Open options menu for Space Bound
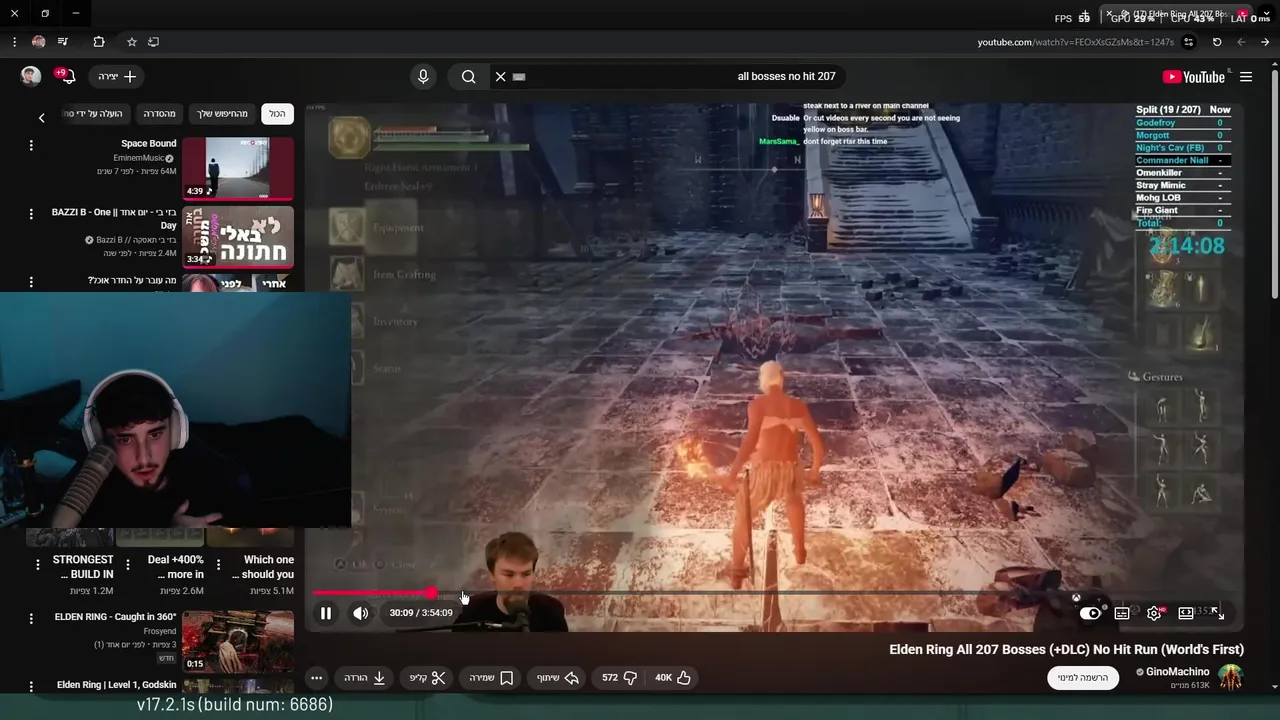The width and height of the screenshot is (1280, 720). pyautogui.click(x=31, y=145)
